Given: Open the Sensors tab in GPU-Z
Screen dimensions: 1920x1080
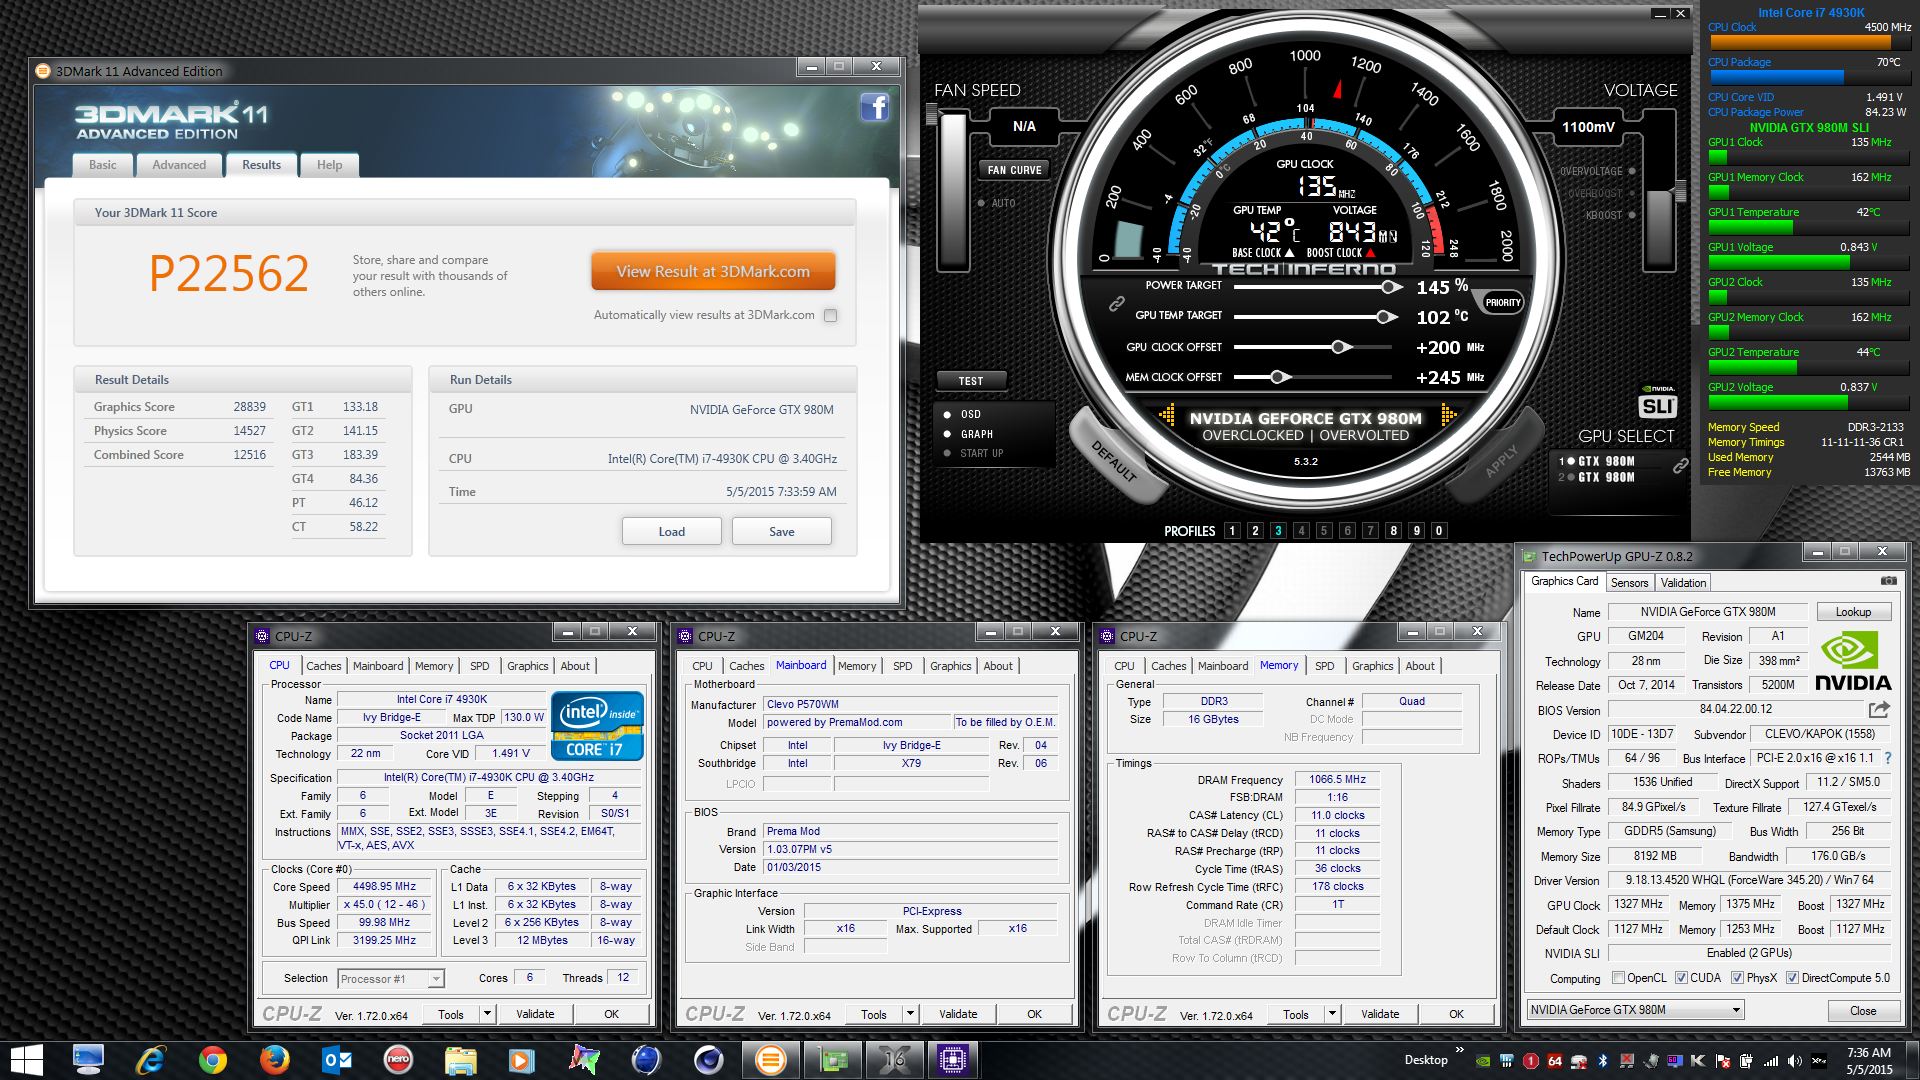Looking at the screenshot, I should pos(1629,583).
